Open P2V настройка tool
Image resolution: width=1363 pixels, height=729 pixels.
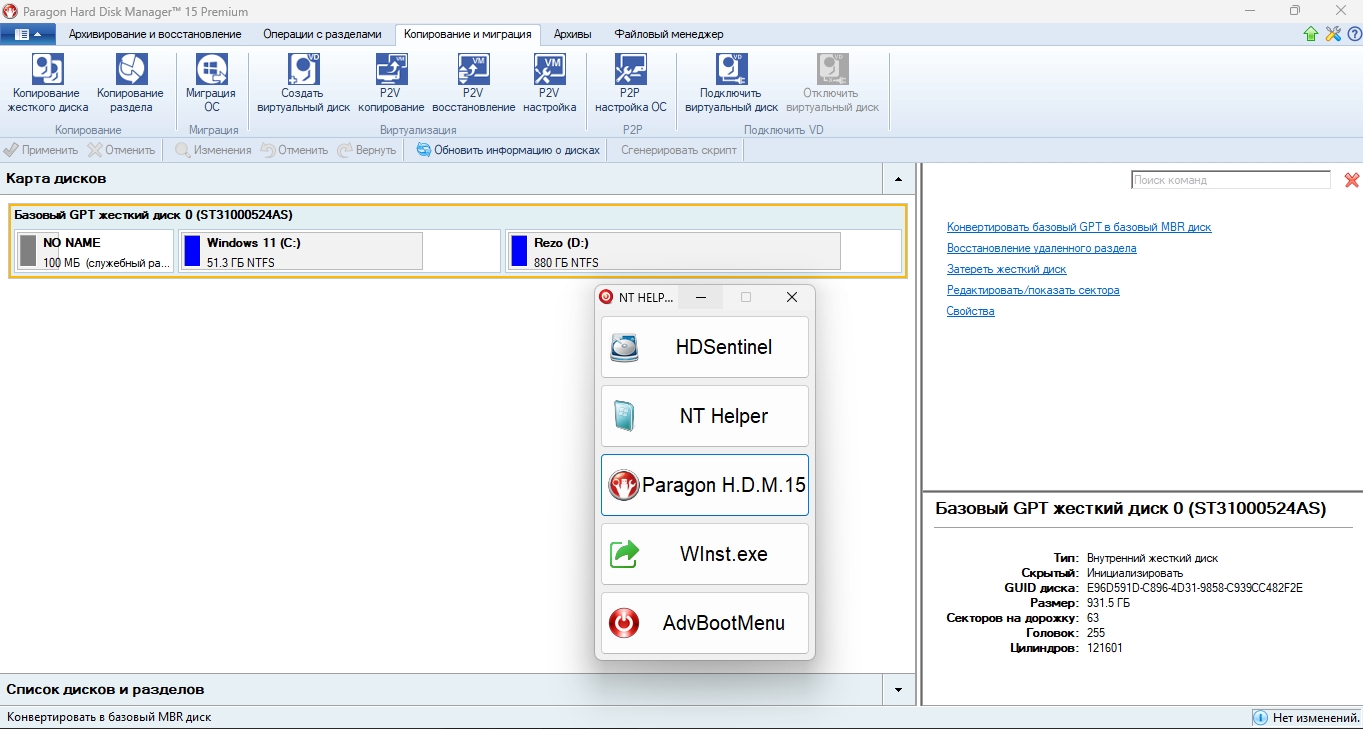tap(550, 83)
